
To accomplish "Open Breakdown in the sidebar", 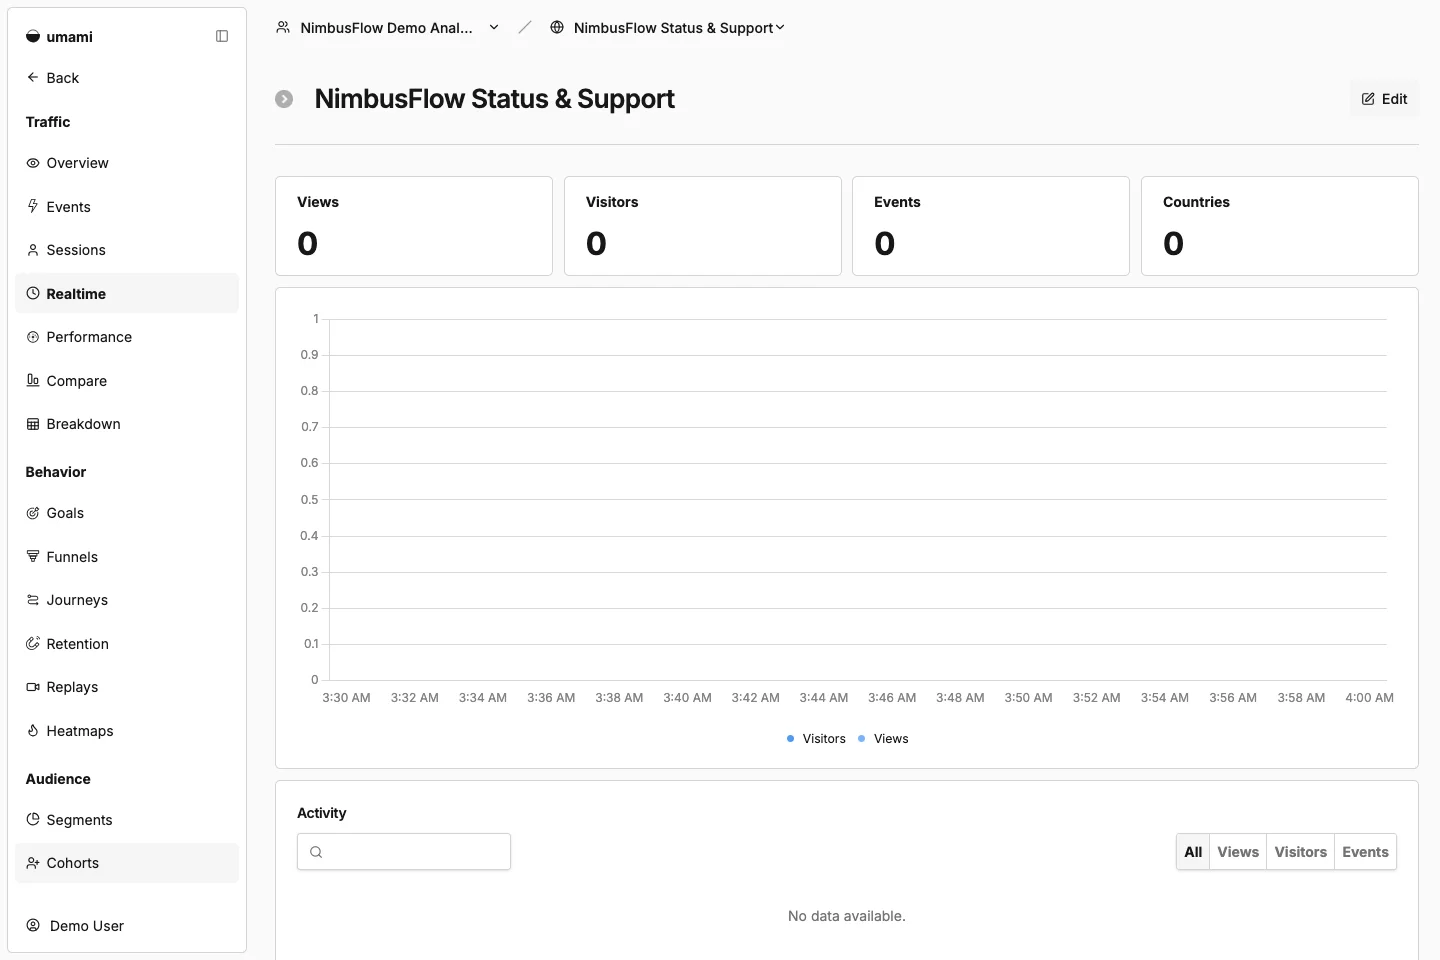I will coord(127,424).
